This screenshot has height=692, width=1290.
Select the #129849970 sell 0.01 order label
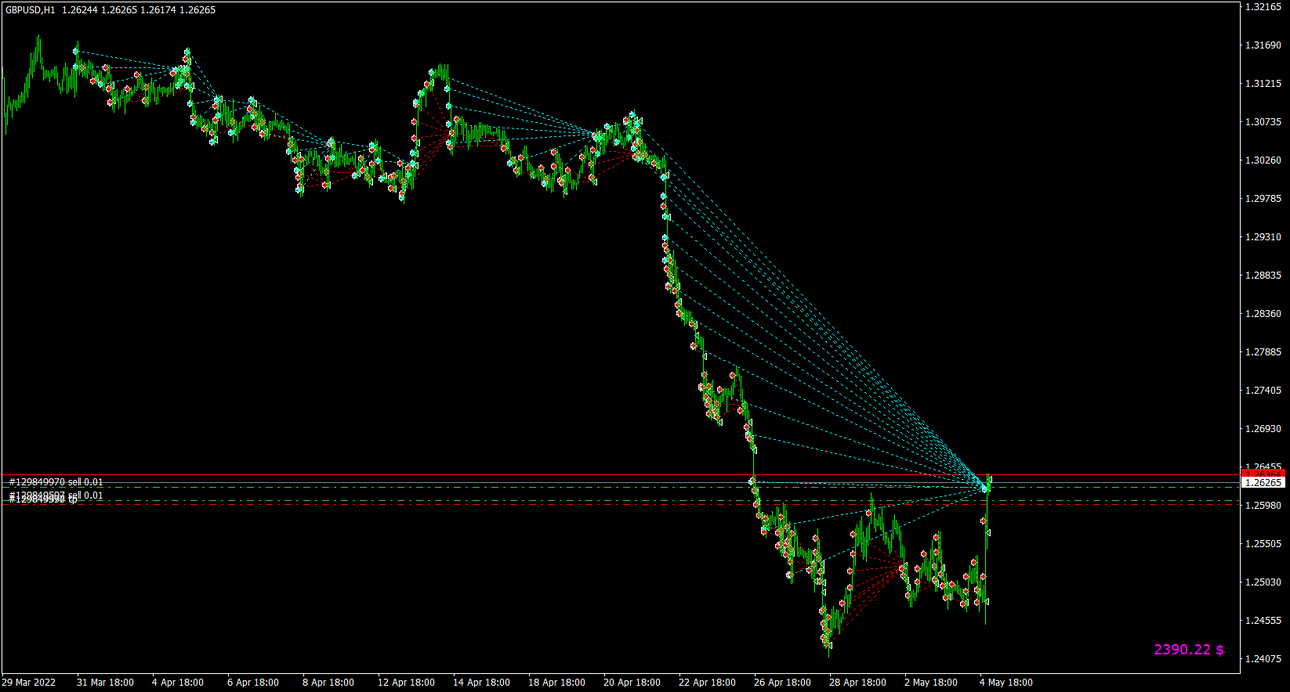coord(56,482)
